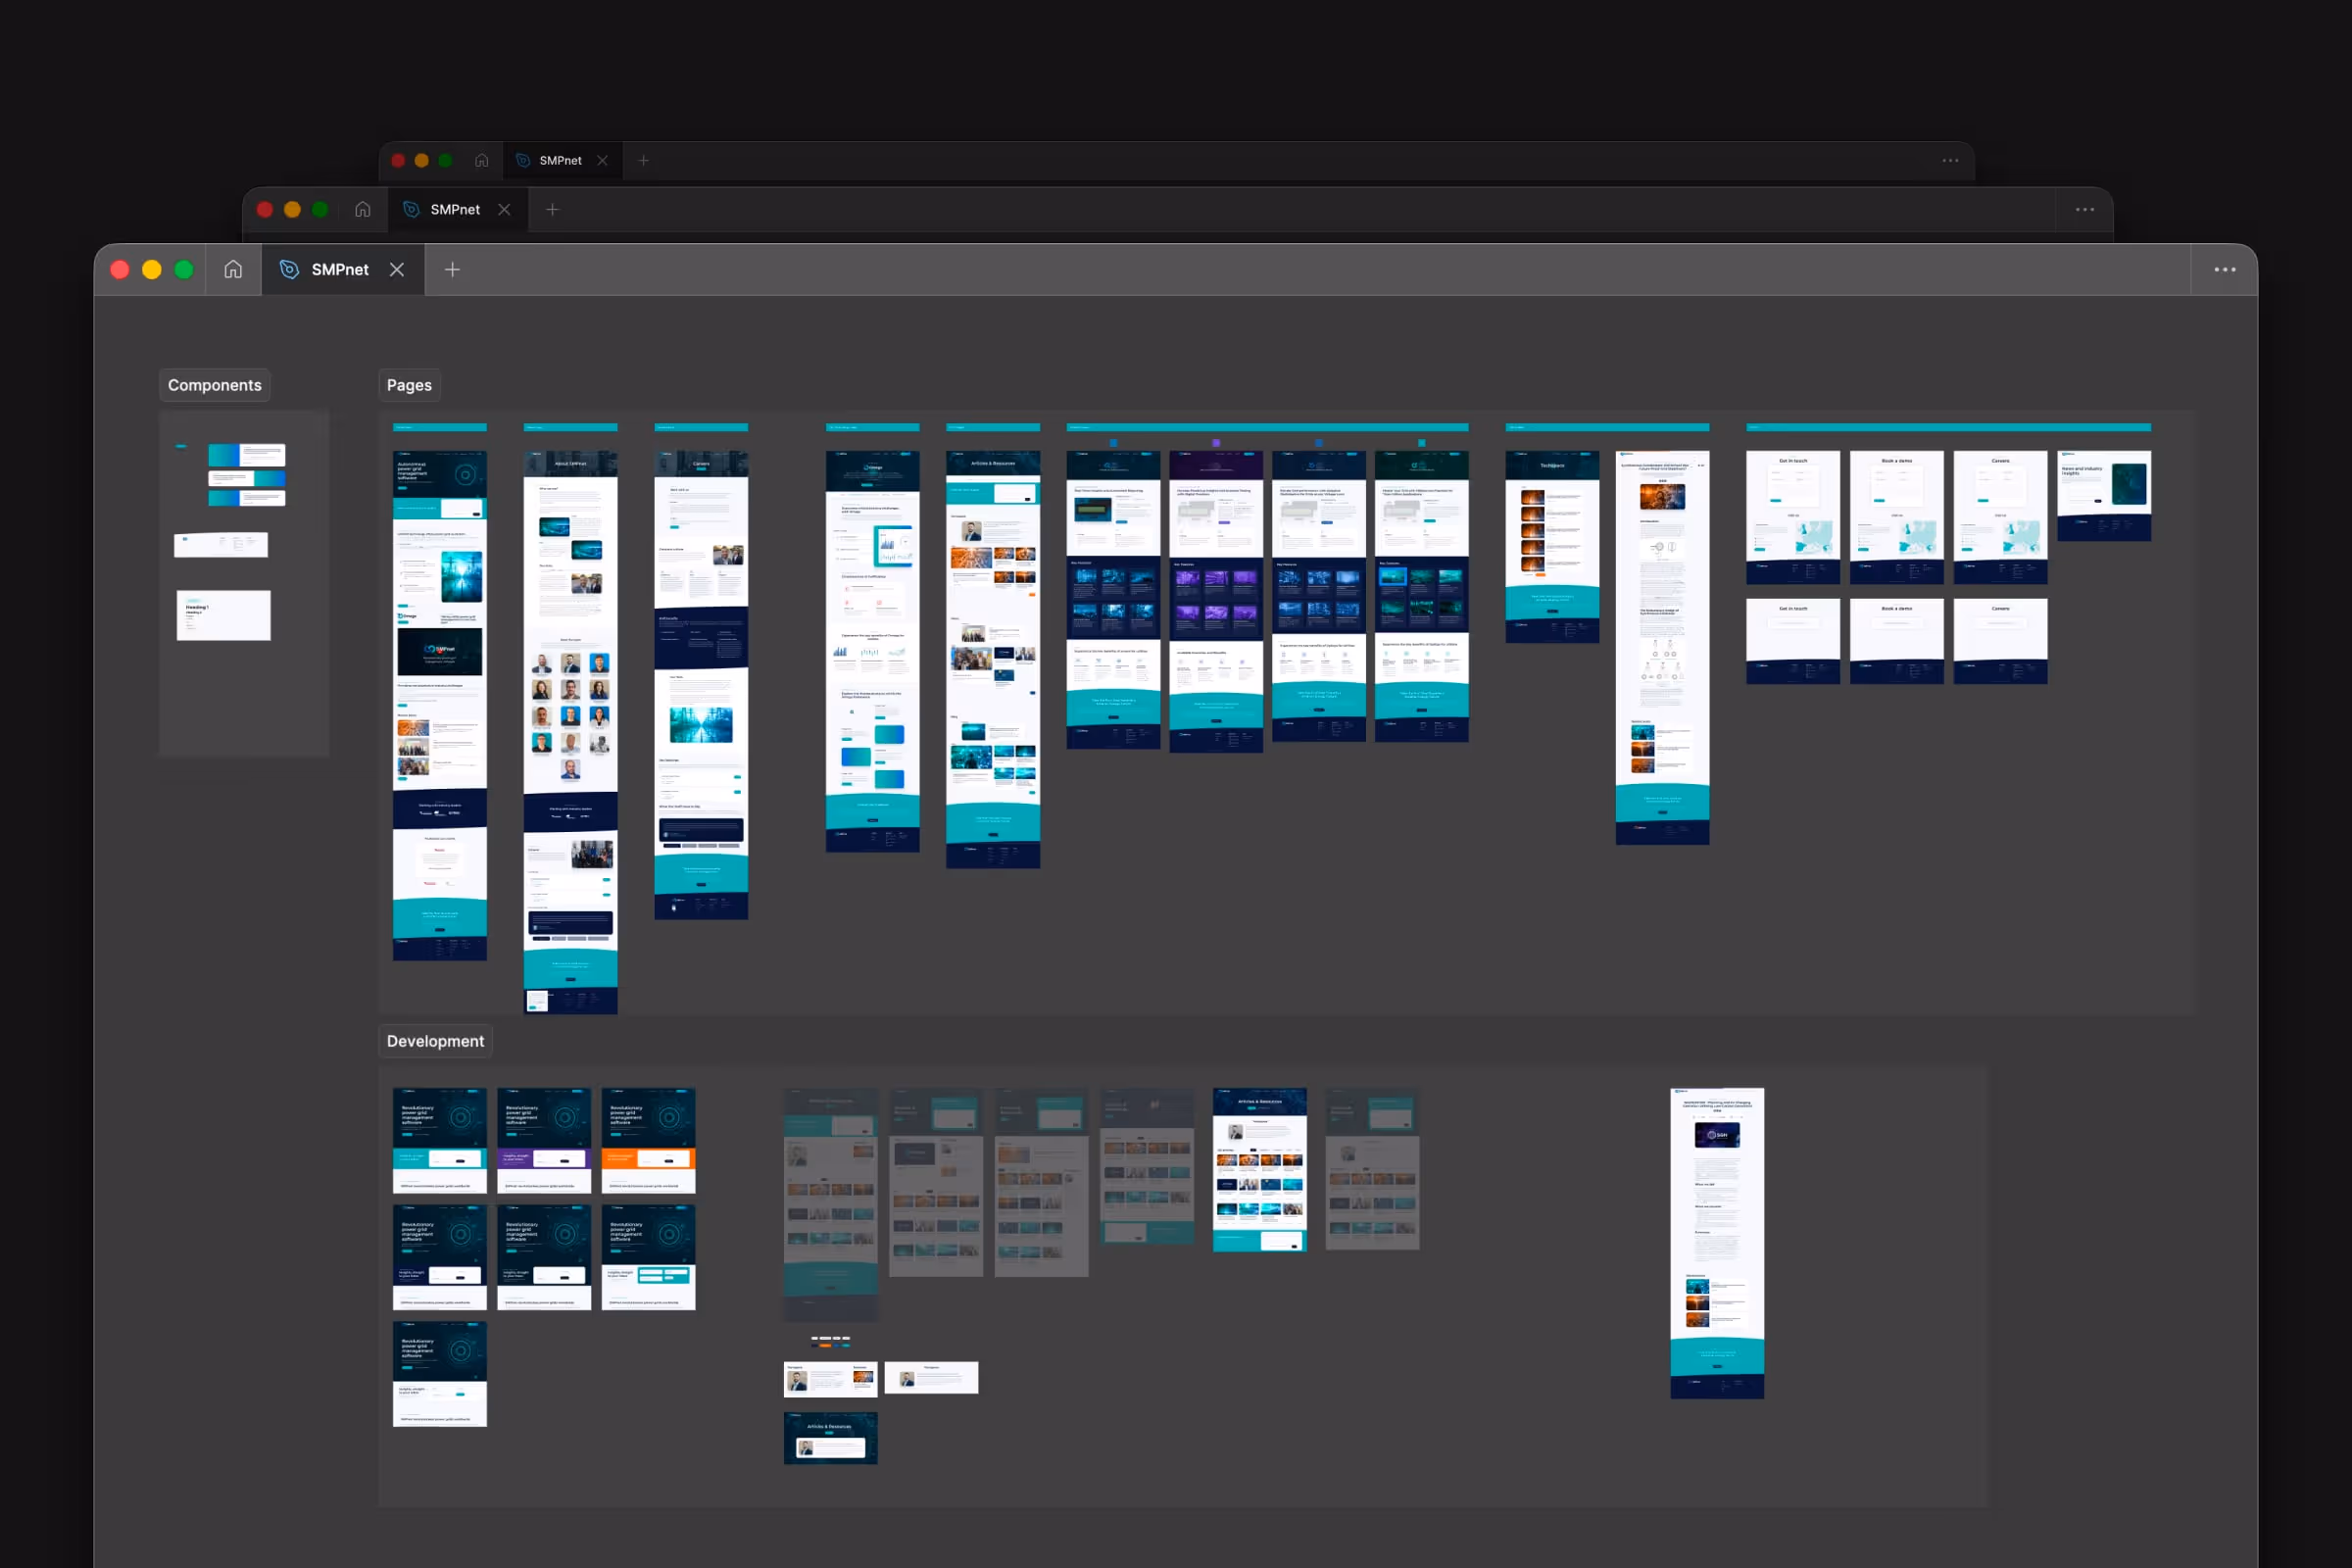
Task: Click the green full-screen button of the front window
Action: (x=184, y=270)
